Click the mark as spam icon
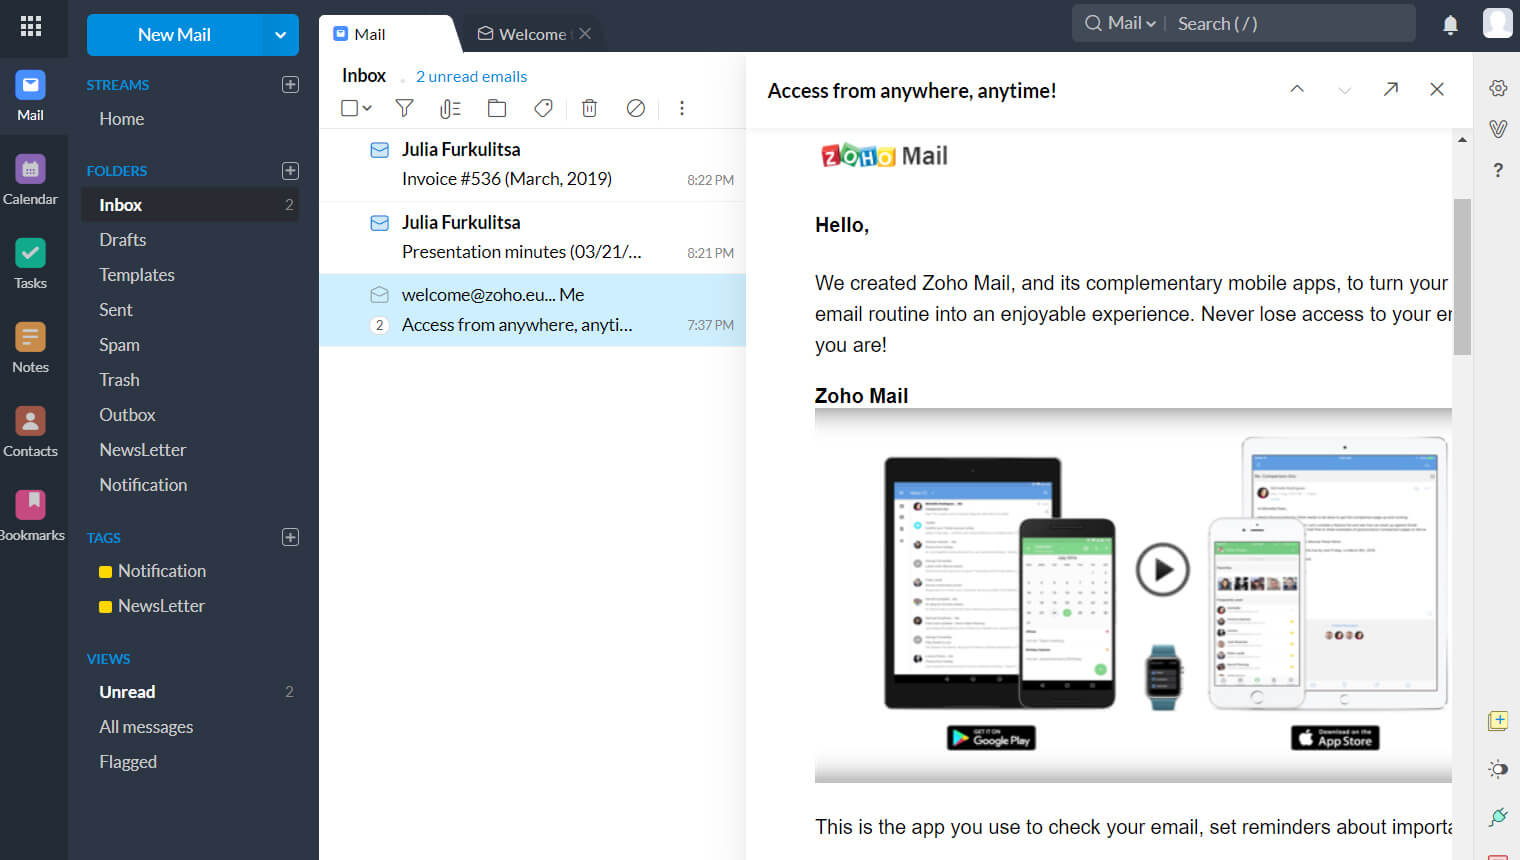Image resolution: width=1520 pixels, height=860 pixels. (x=636, y=108)
